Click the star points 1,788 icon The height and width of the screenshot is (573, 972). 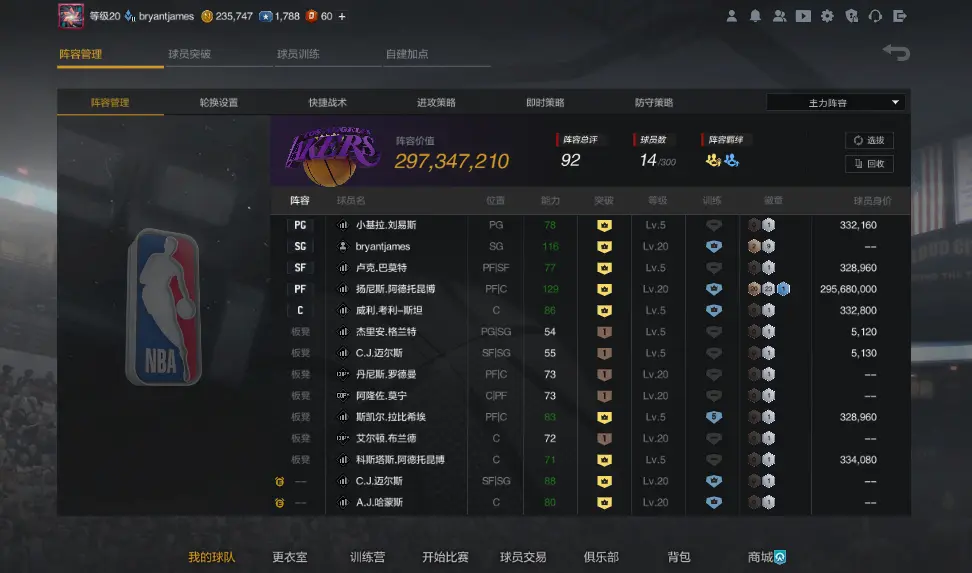[265, 16]
